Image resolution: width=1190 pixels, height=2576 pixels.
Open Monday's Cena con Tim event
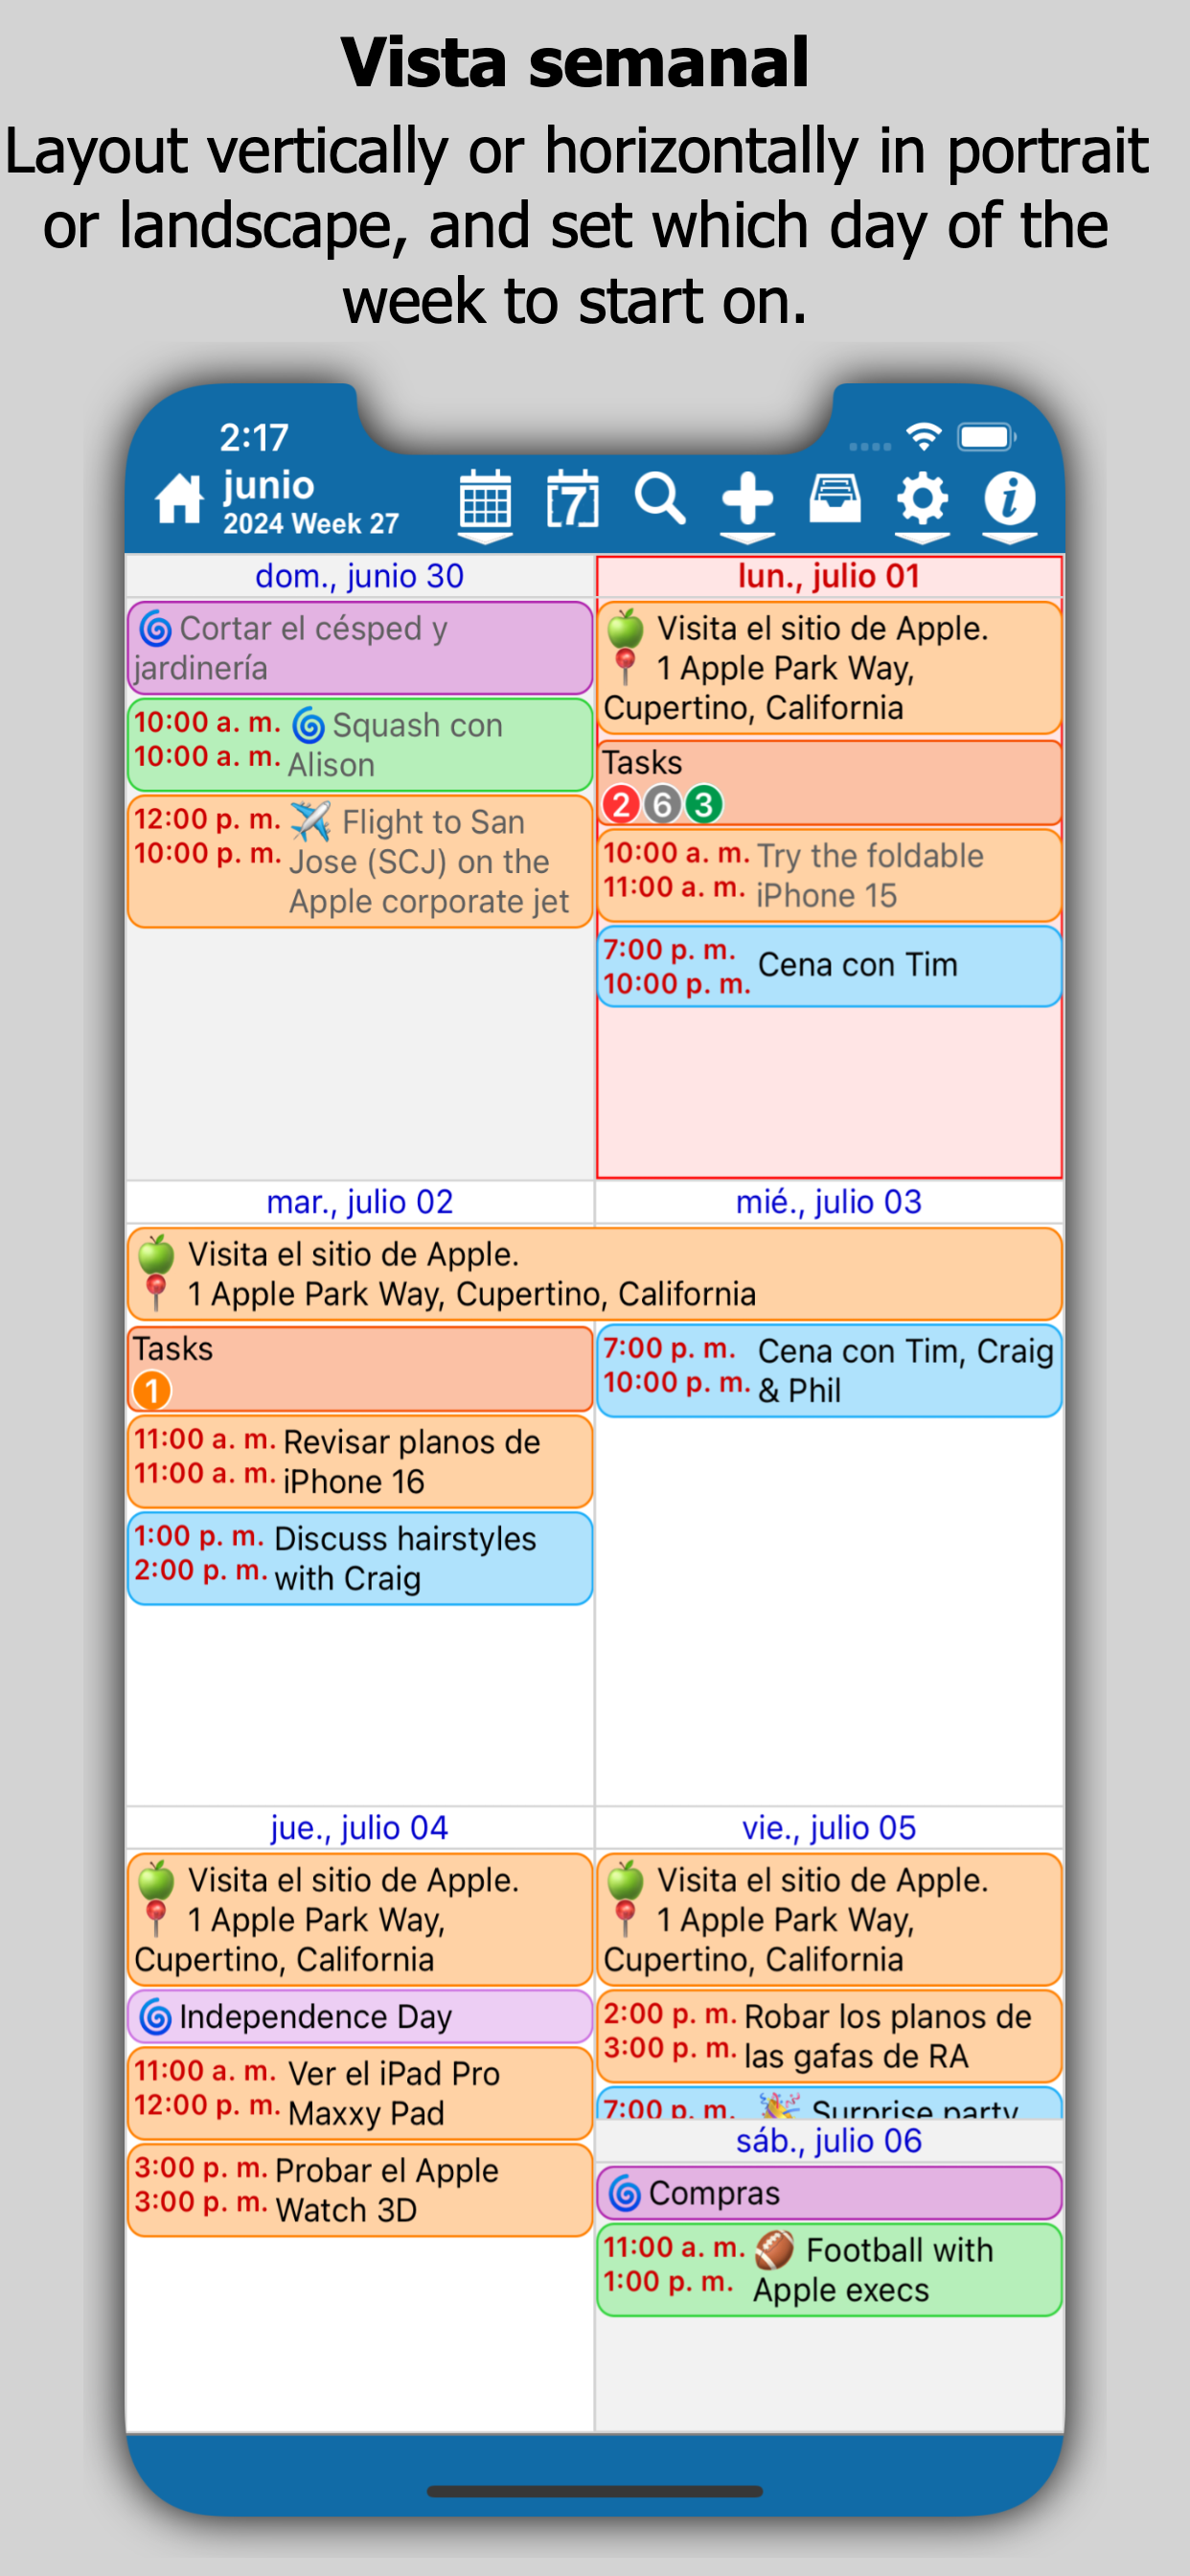click(829, 966)
